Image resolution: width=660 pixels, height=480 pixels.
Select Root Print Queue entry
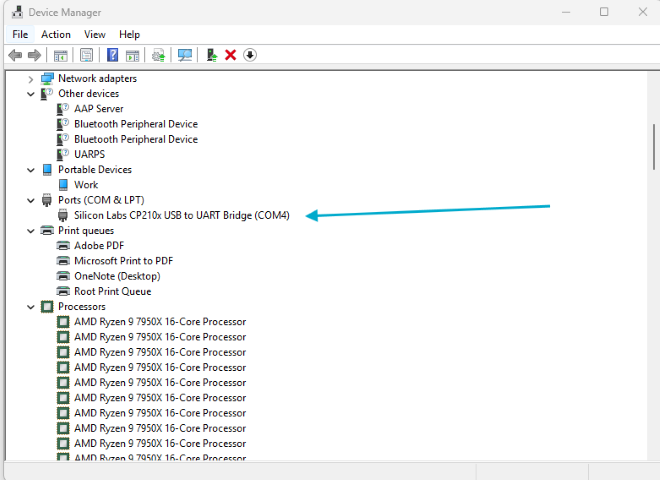(x=112, y=291)
